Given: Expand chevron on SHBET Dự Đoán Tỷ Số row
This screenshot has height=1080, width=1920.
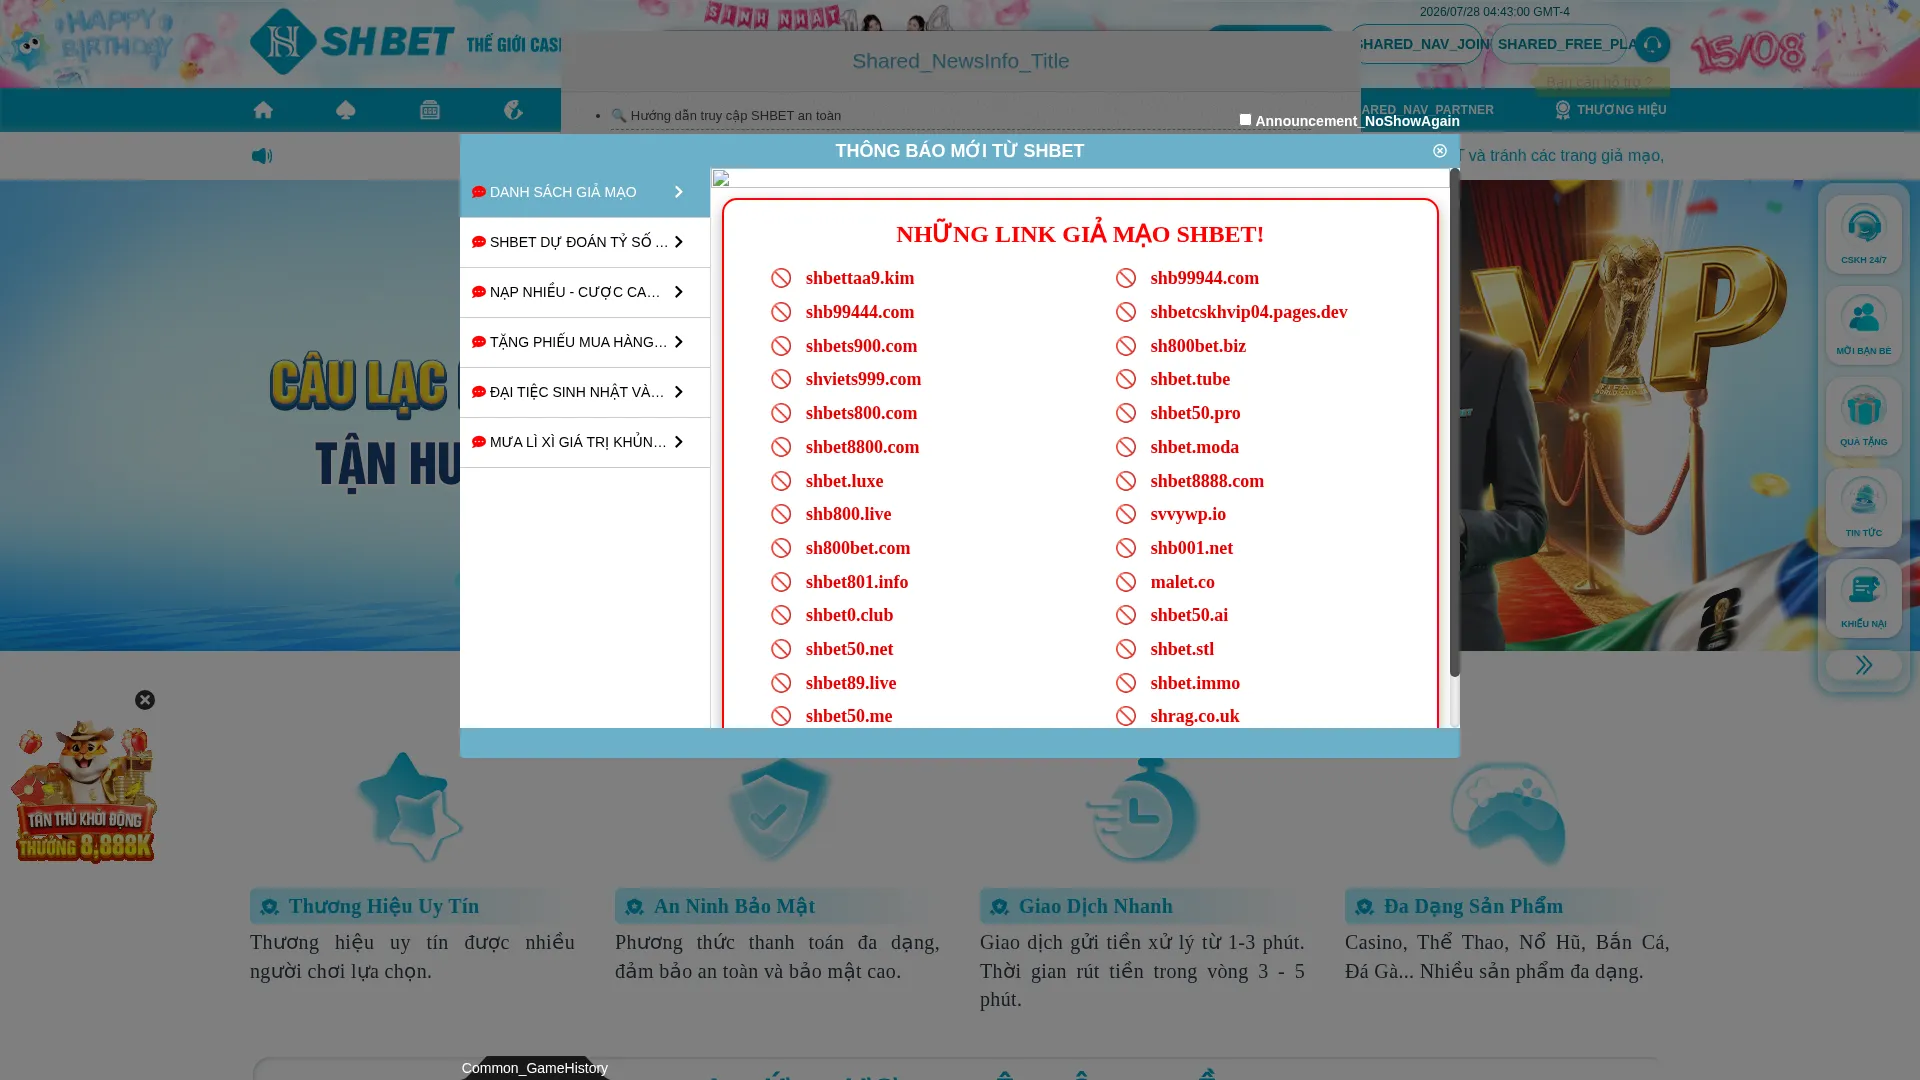Looking at the screenshot, I should [x=679, y=242].
